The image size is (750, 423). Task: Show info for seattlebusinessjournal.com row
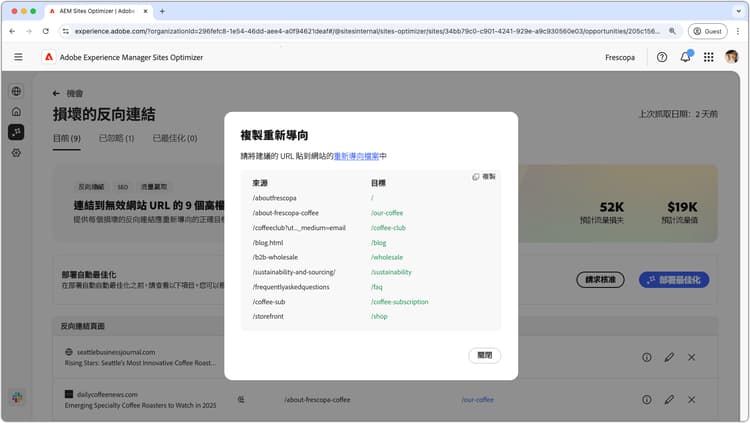tap(647, 357)
